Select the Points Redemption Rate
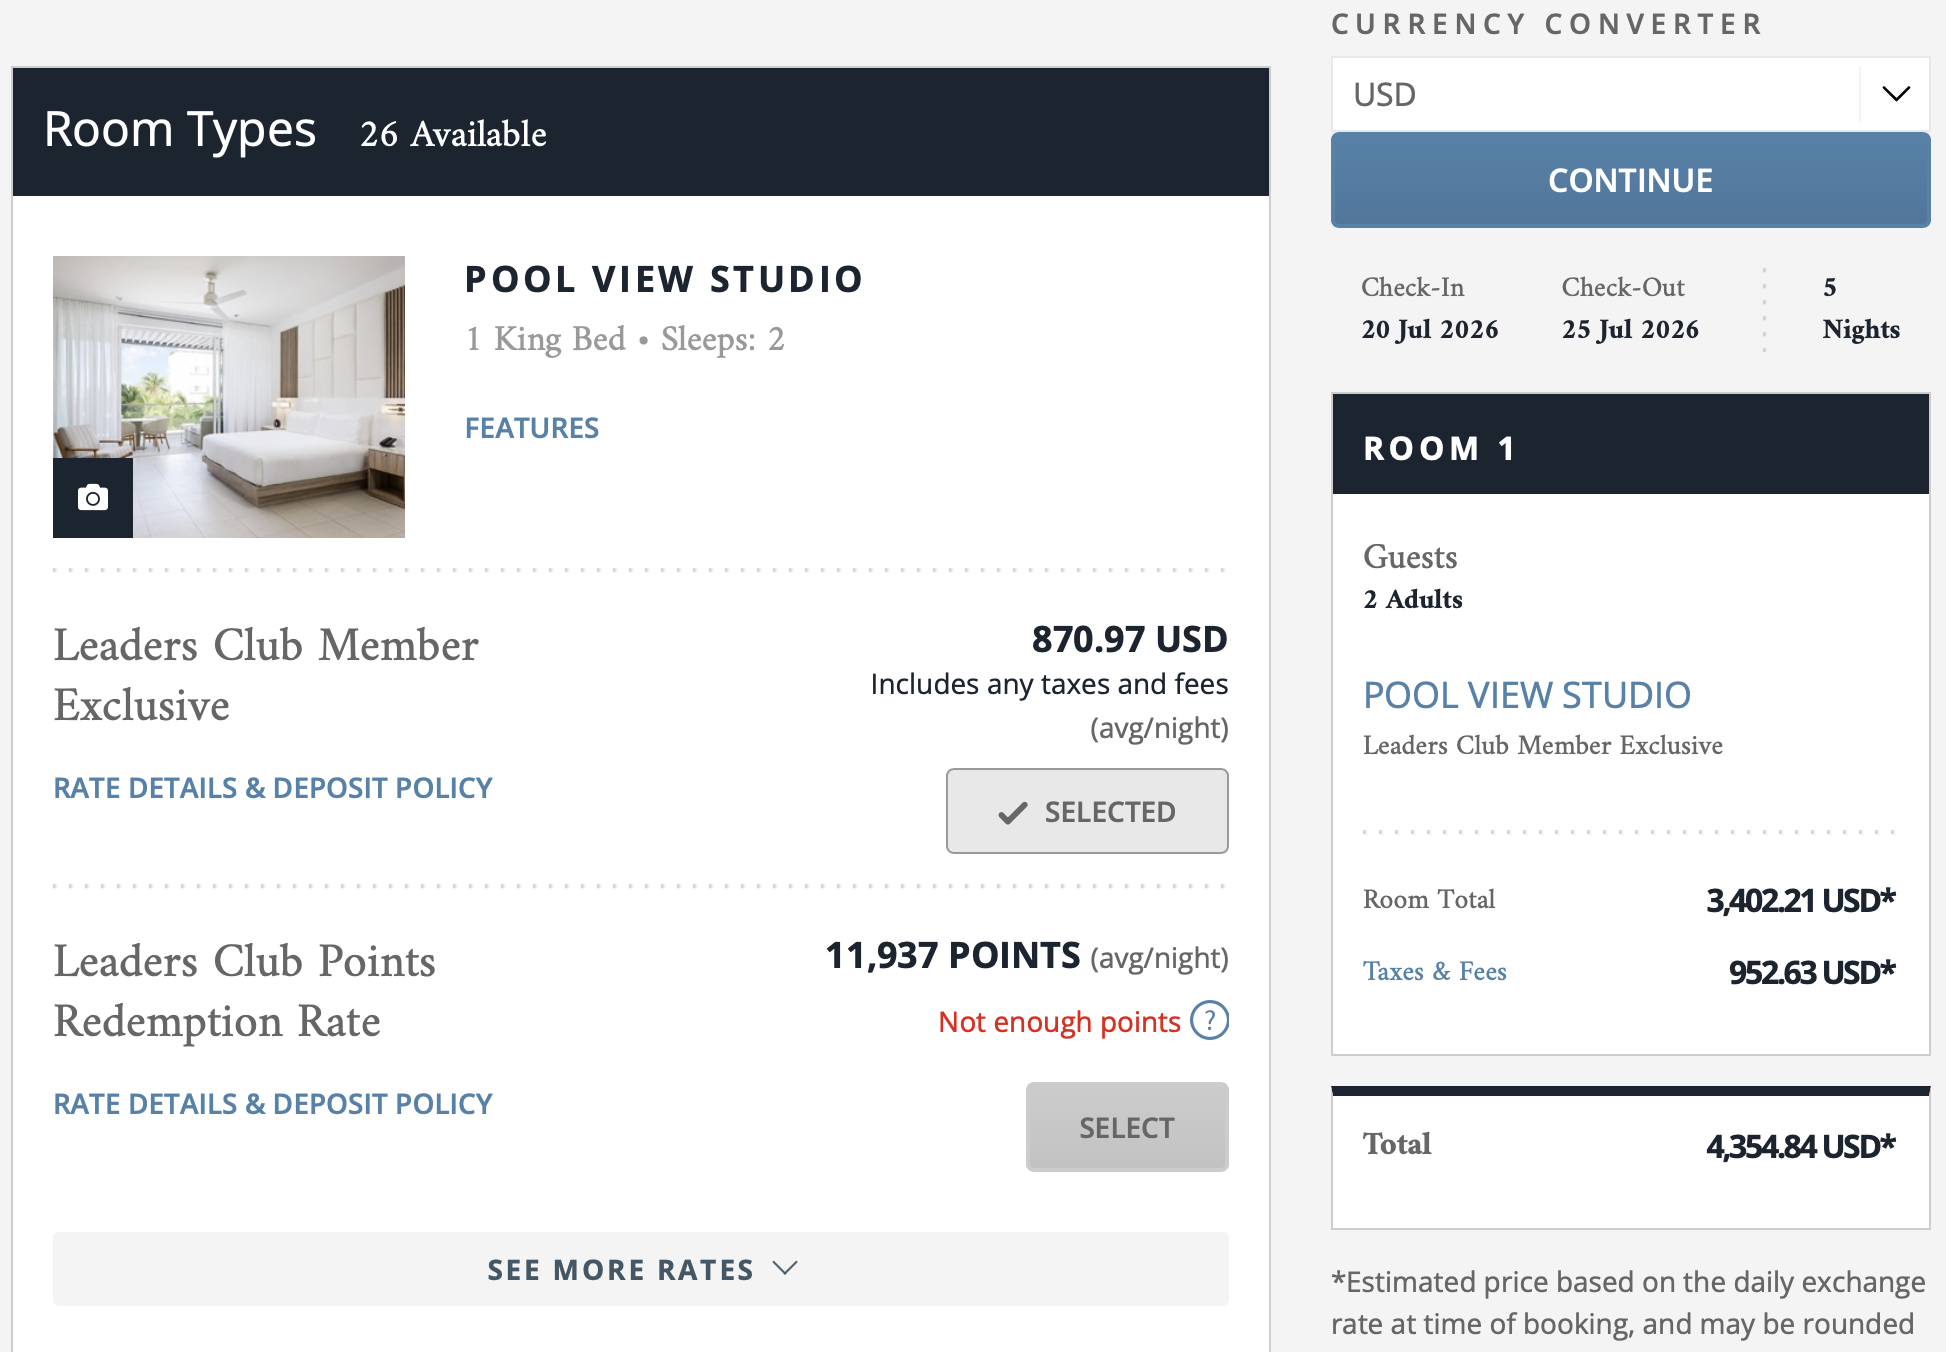The image size is (1946, 1352). click(1126, 1127)
